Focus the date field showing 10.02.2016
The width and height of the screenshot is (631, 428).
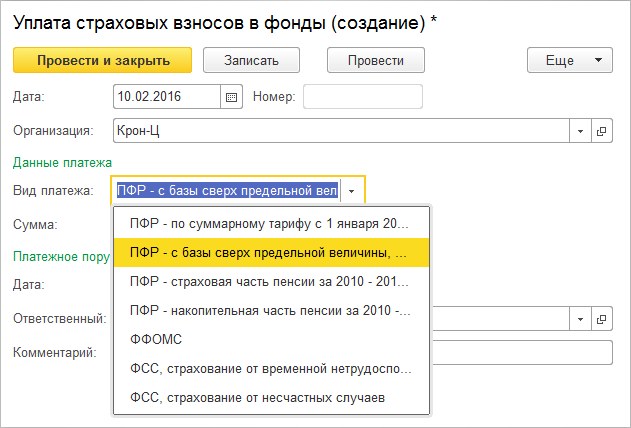click(167, 97)
